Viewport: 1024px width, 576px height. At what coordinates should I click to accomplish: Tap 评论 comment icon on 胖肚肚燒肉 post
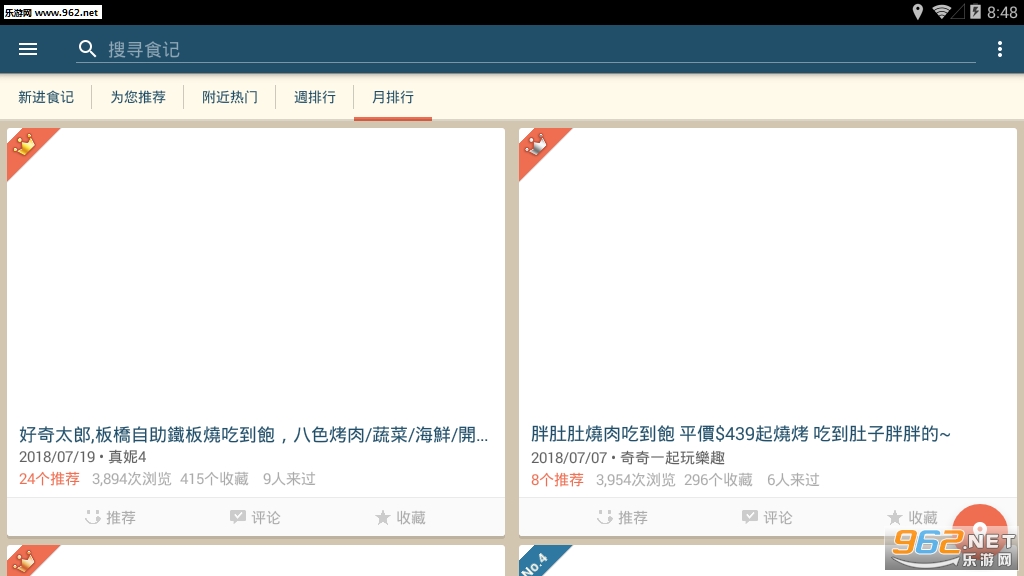(750, 517)
